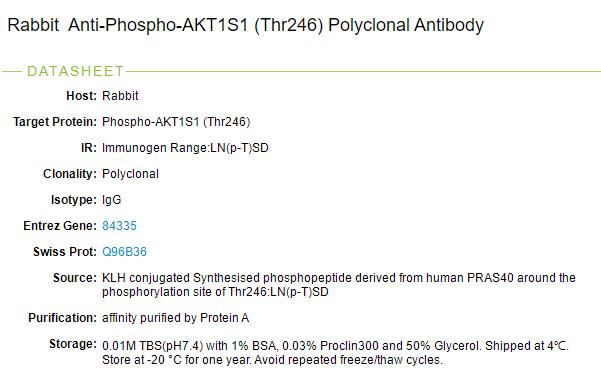Click the antibody page title heading
The image size is (601, 375).
tap(245, 25)
